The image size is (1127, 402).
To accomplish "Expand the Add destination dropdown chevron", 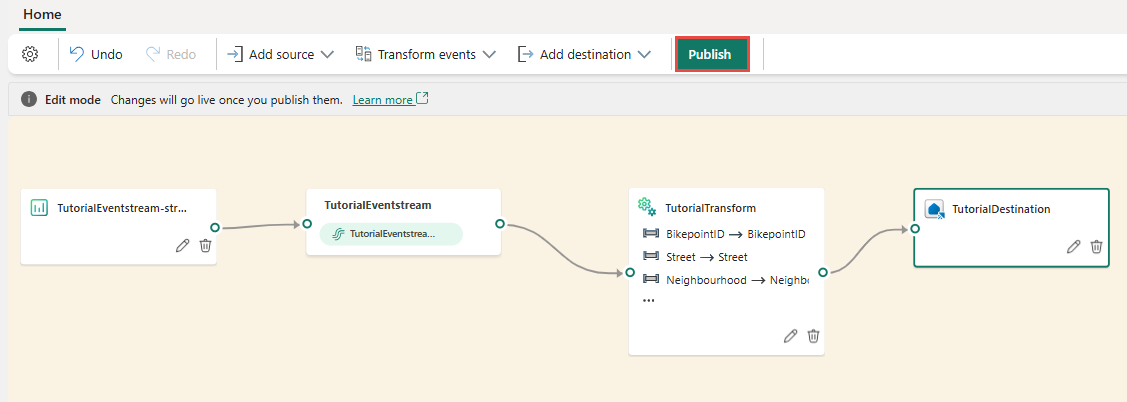I will (644, 55).
